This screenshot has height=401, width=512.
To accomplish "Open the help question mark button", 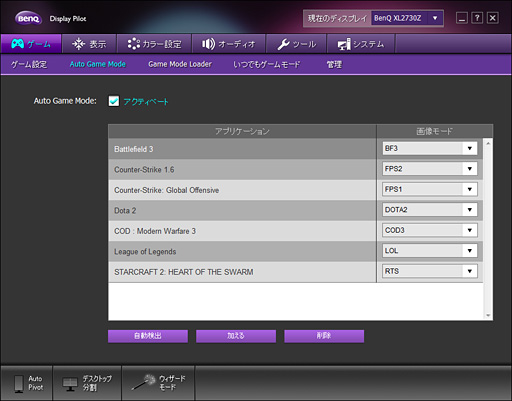I will 477,18.
